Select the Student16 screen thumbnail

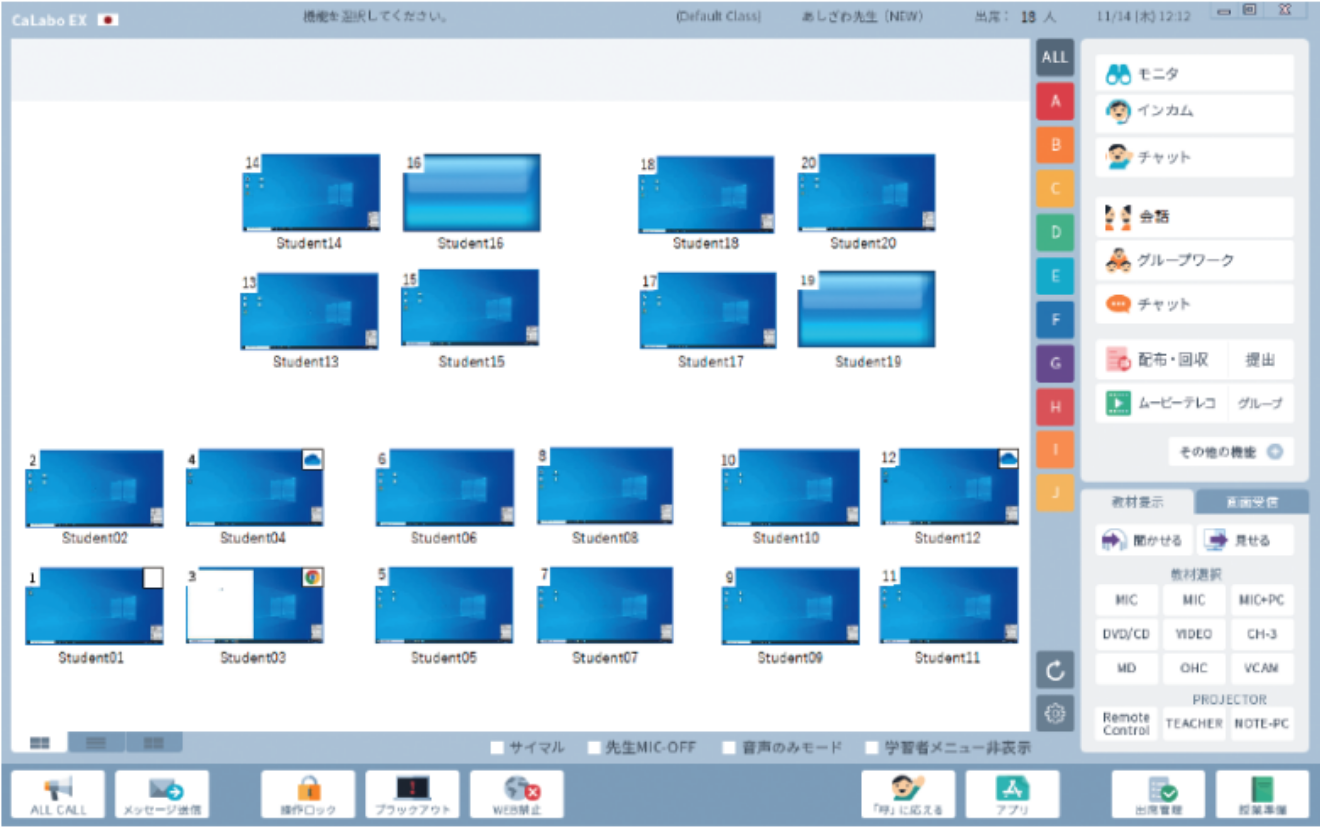(471, 193)
